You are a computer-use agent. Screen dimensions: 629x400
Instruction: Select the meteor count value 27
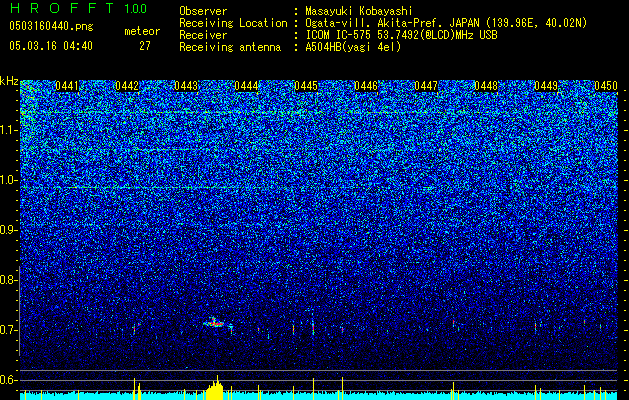(145, 46)
